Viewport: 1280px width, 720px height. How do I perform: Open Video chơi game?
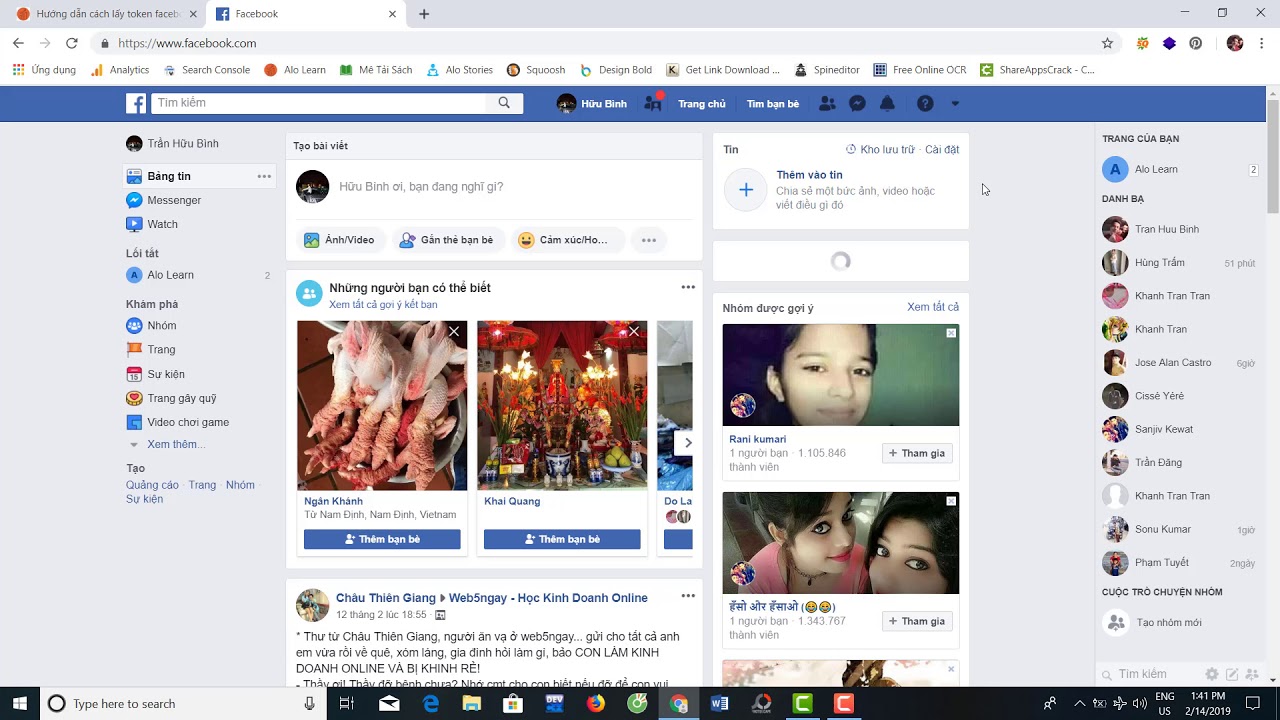pos(187,422)
